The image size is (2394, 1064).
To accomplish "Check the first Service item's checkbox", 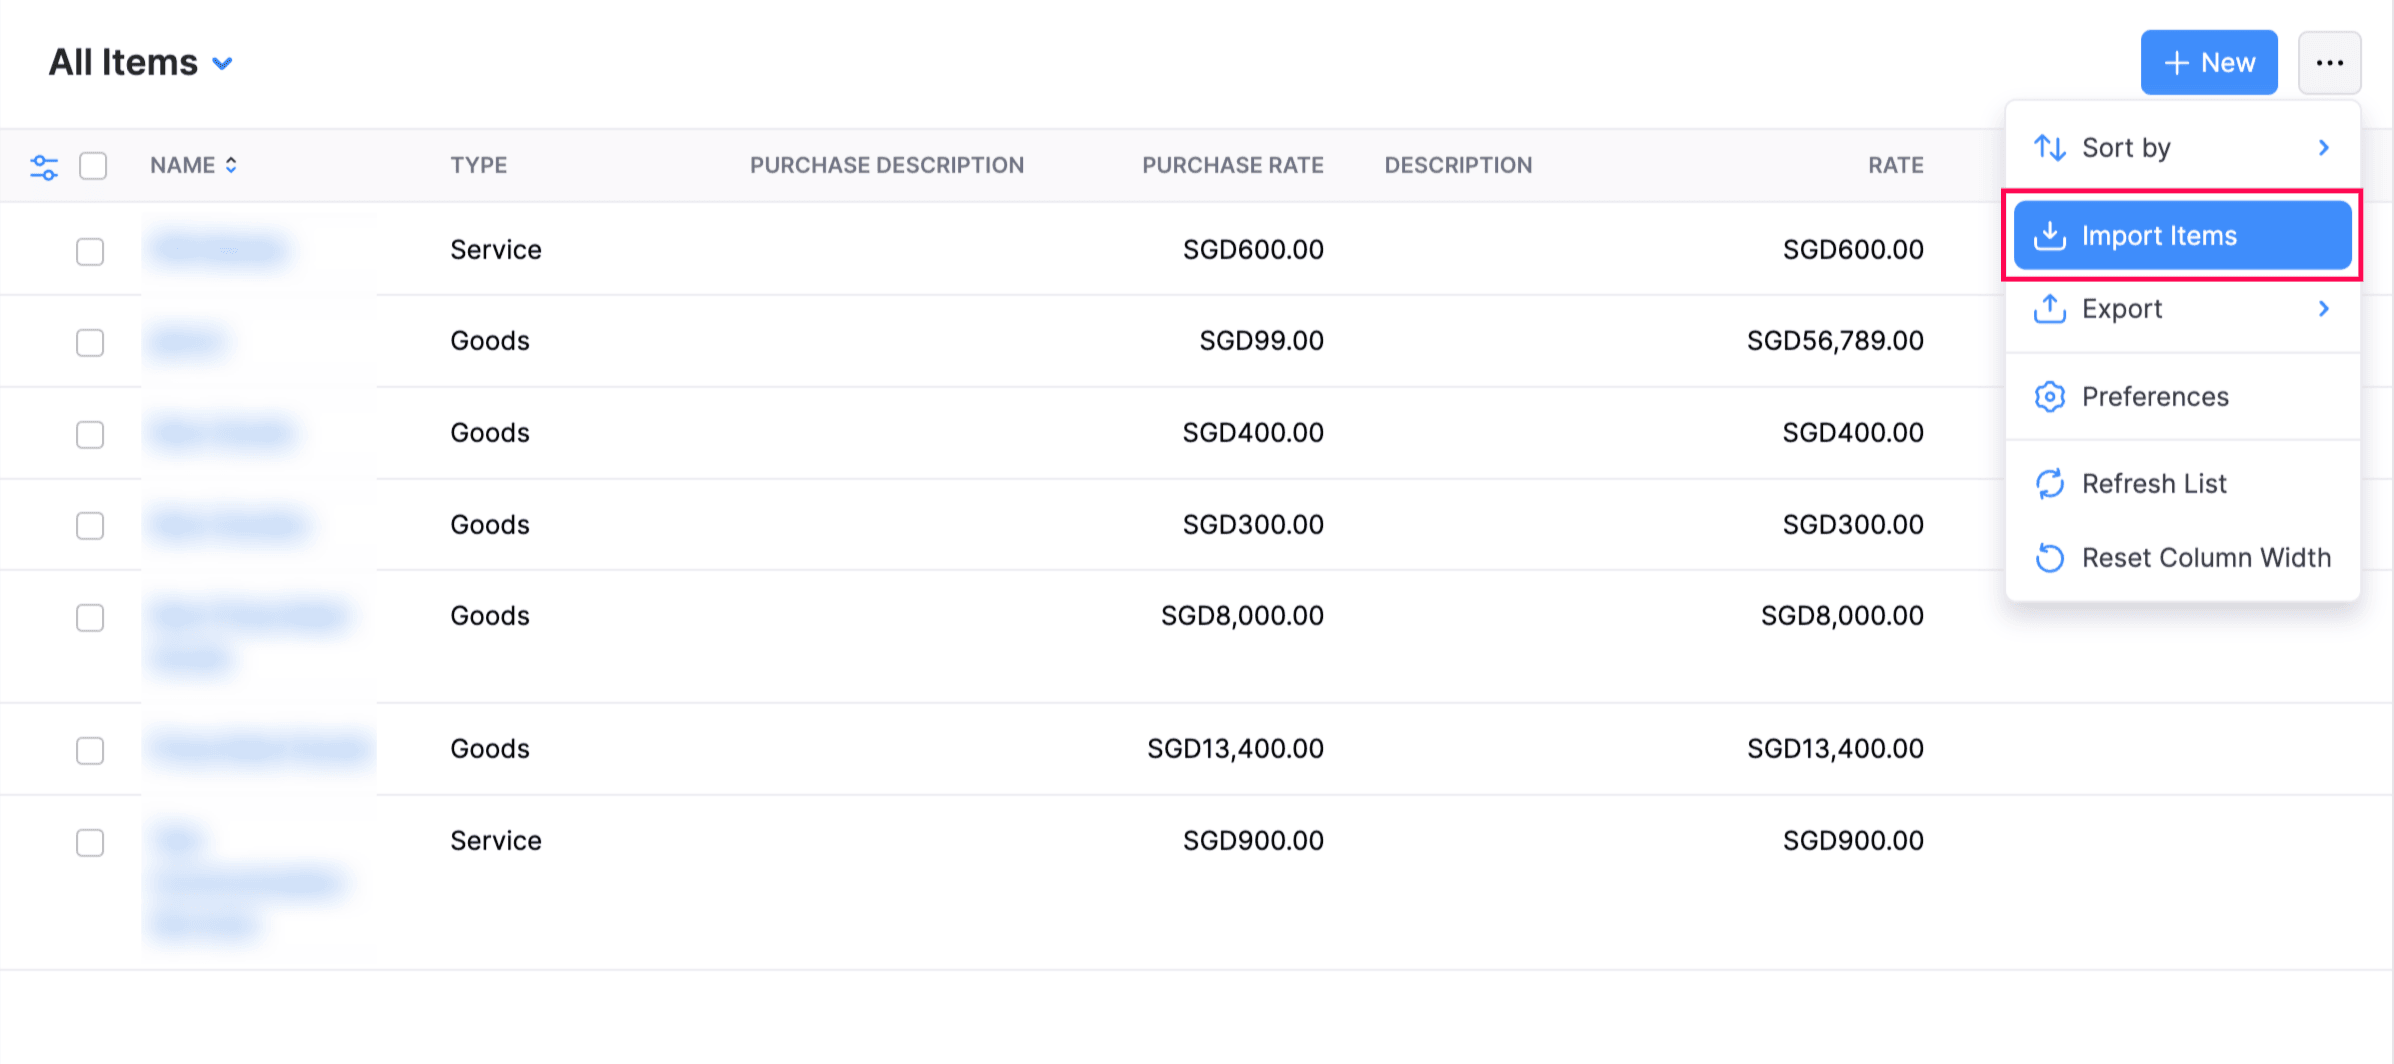I will tap(90, 252).
